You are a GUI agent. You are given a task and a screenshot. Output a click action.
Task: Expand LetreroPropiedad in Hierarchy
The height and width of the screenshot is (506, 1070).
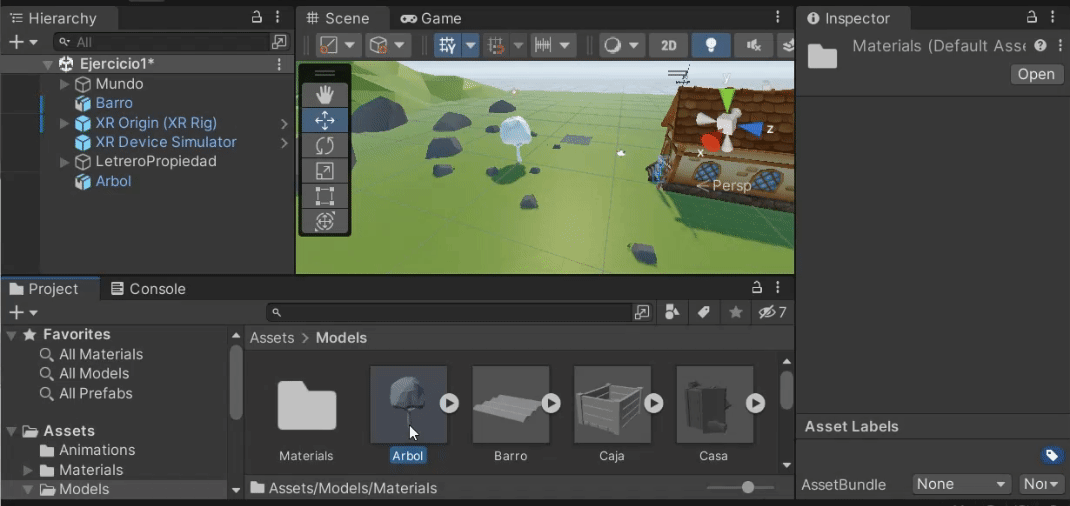click(x=65, y=162)
